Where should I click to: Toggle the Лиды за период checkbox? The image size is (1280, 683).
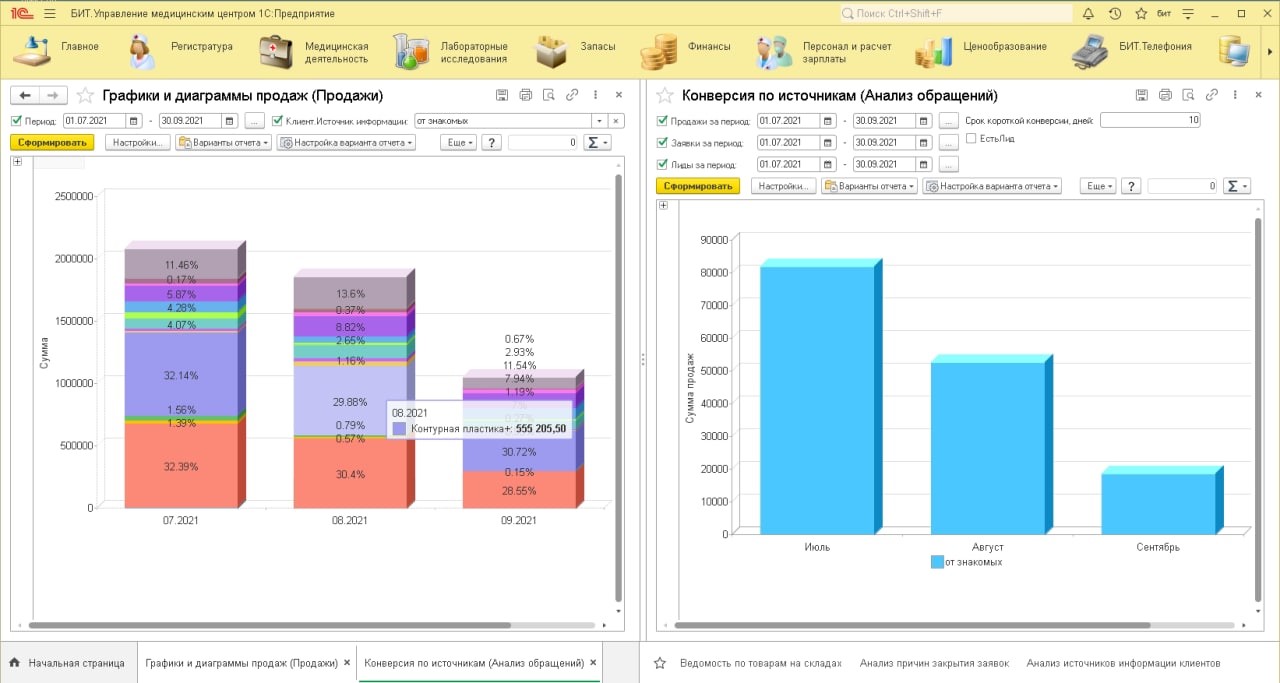click(662, 164)
